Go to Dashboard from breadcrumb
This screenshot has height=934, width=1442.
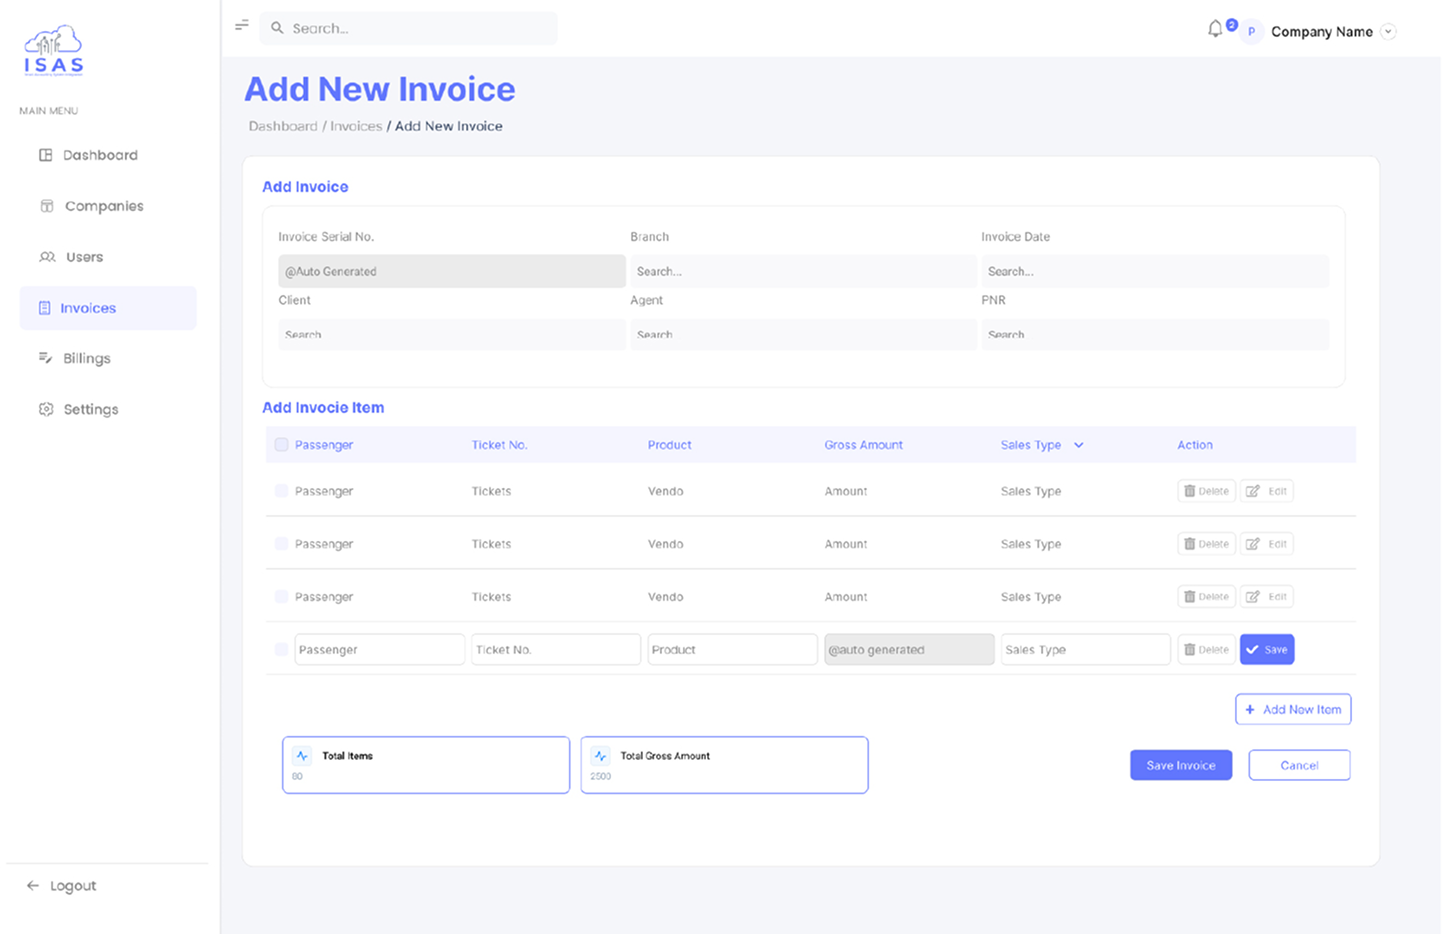point(284,126)
